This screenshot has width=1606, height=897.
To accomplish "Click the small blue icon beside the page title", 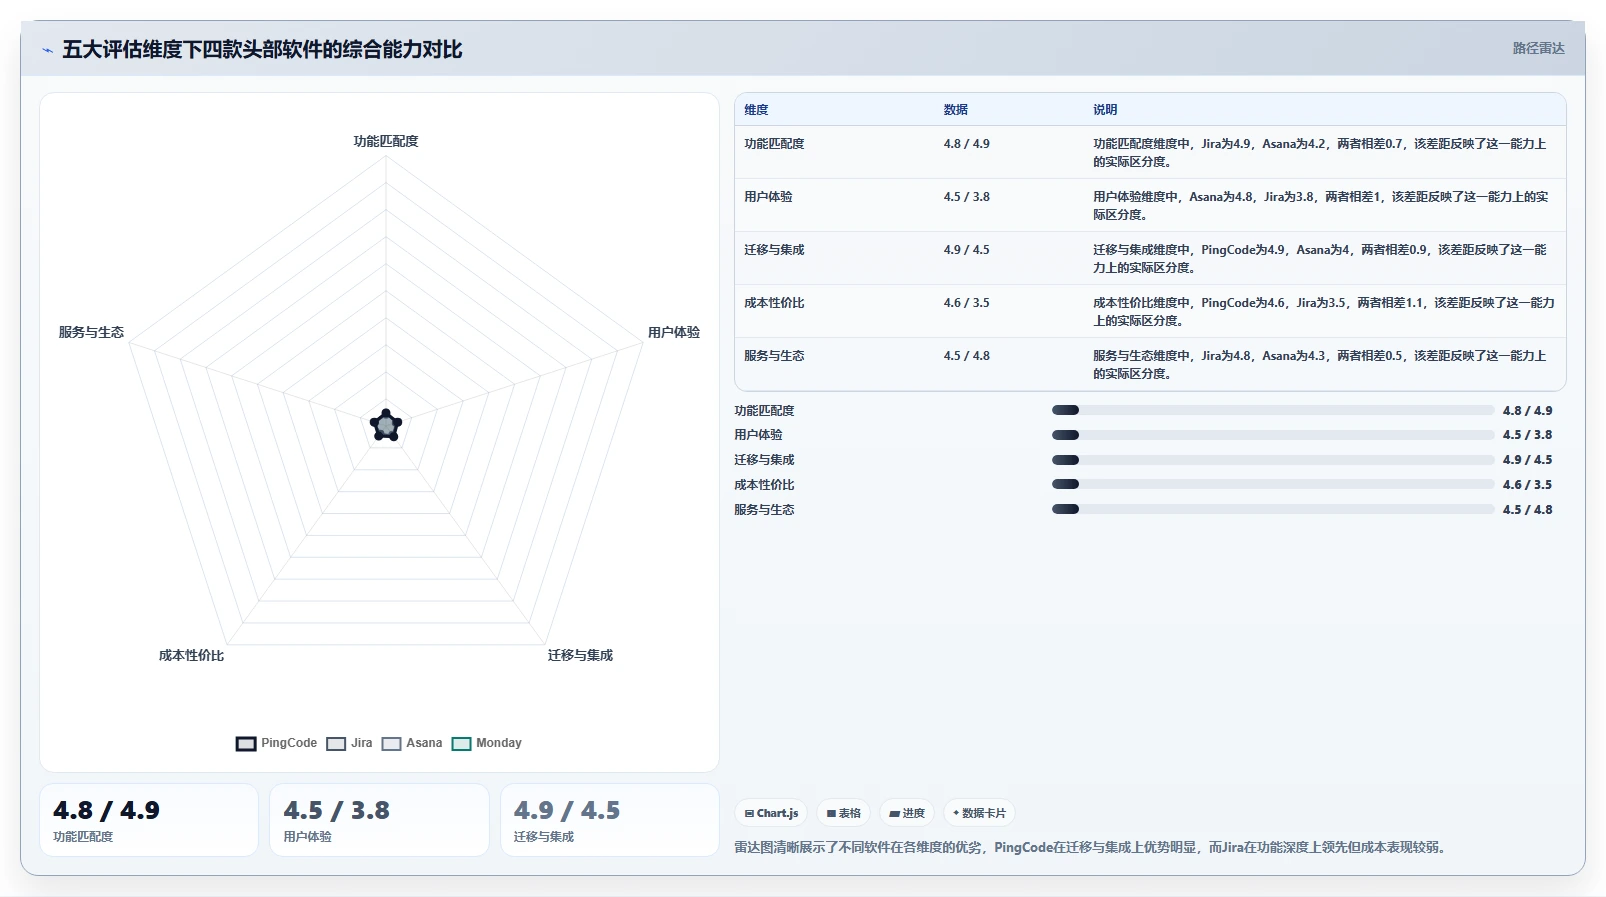I will pyautogui.click(x=47, y=50).
